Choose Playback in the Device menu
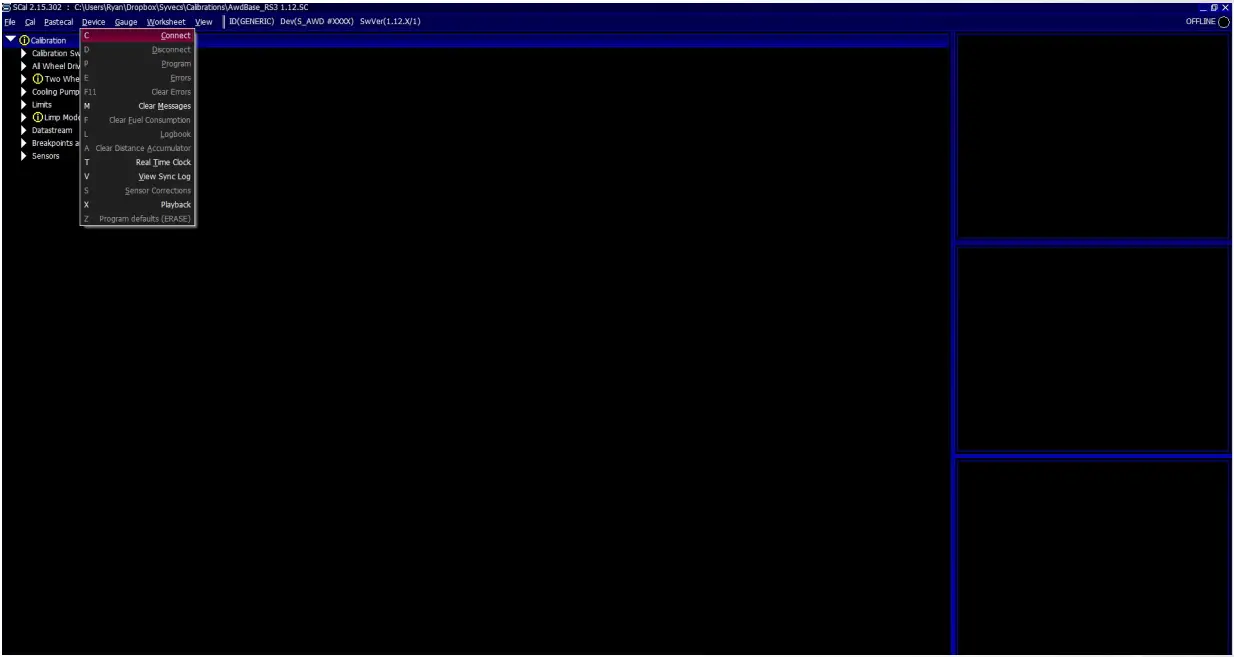This screenshot has width=1234, height=657. tap(137, 204)
